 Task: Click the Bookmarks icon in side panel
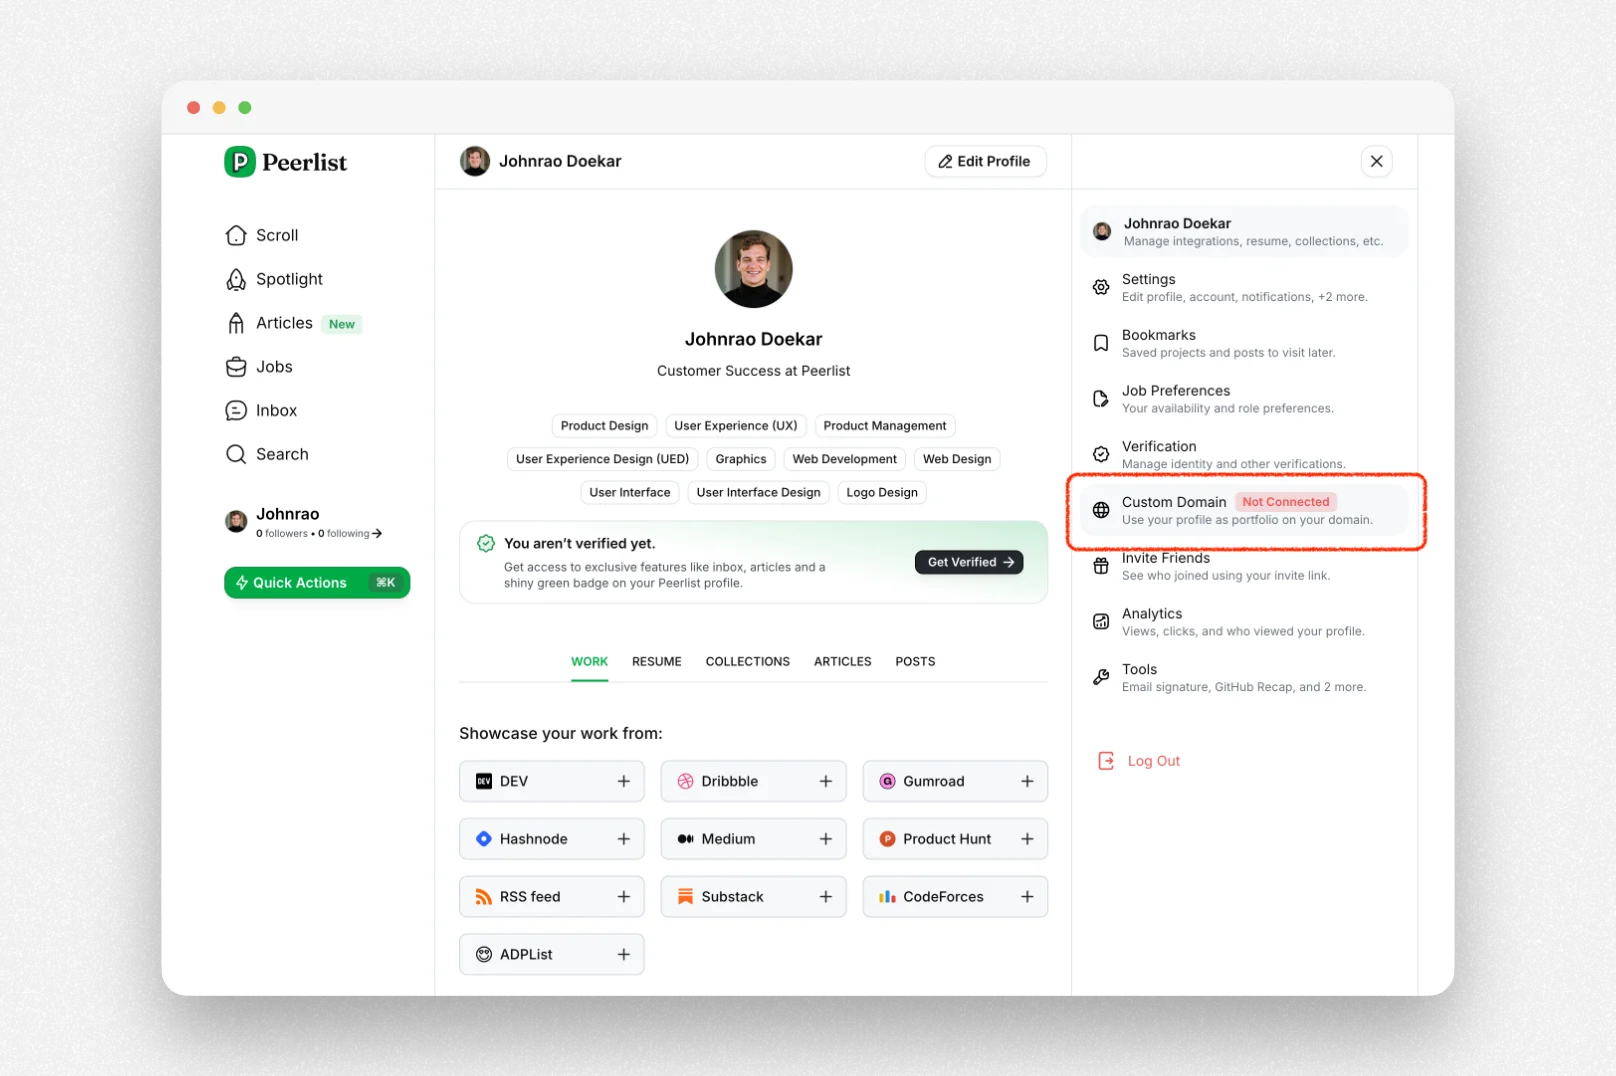point(1101,343)
